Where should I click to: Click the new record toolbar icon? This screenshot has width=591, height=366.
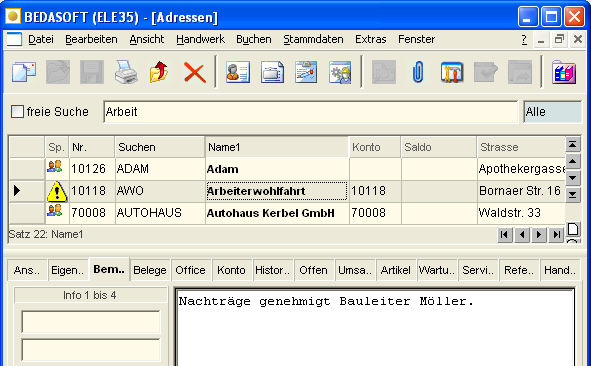point(24,72)
